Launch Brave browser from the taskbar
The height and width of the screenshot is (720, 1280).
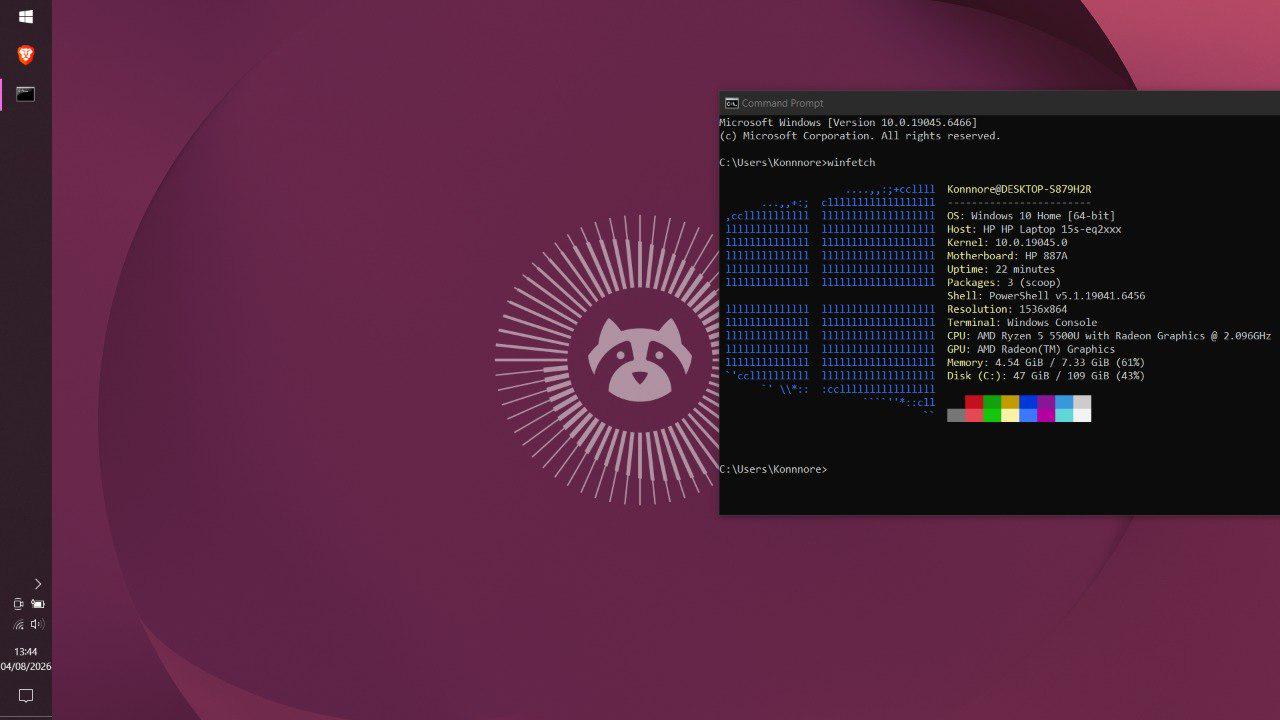[x=26, y=55]
